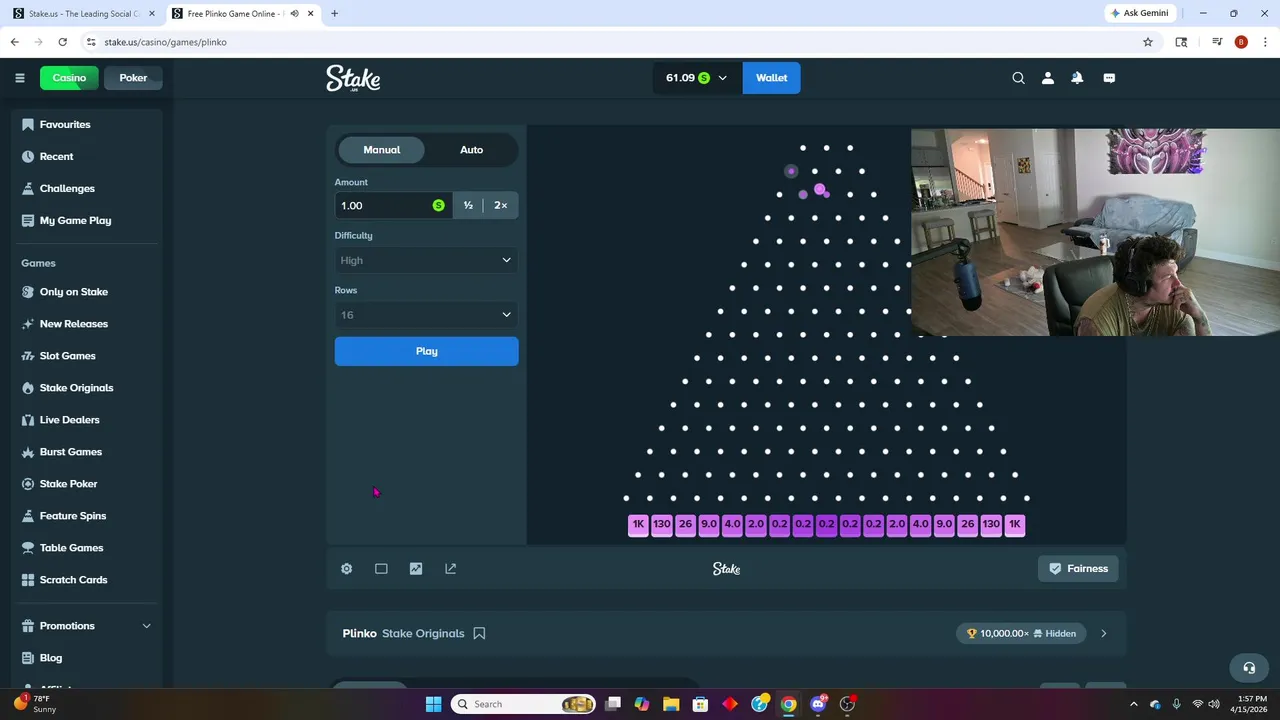Click Ask Gemini button
The height and width of the screenshot is (720, 1280).
(1139, 13)
